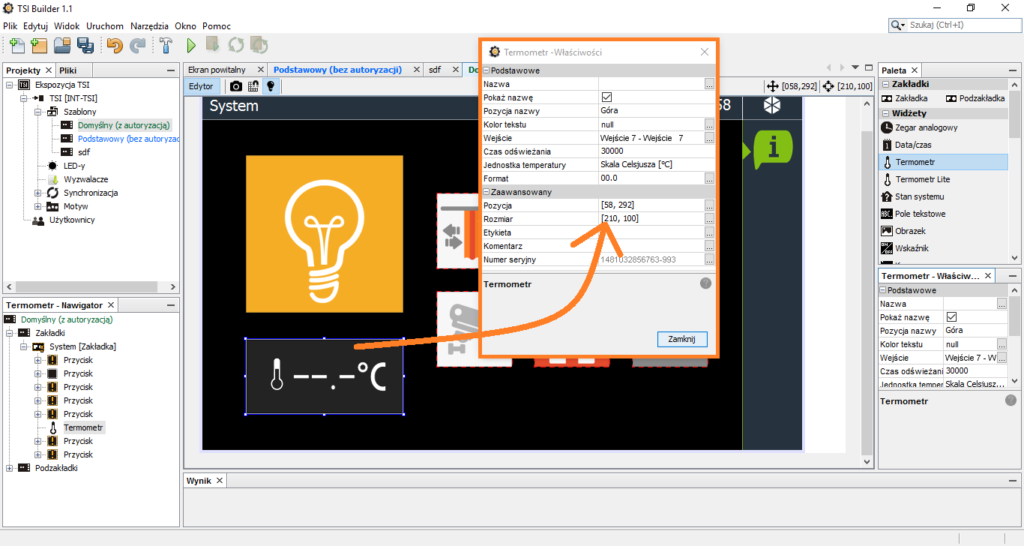The image size is (1024, 546).
Task: Open the Uruchom menu
Action: [104, 26]
